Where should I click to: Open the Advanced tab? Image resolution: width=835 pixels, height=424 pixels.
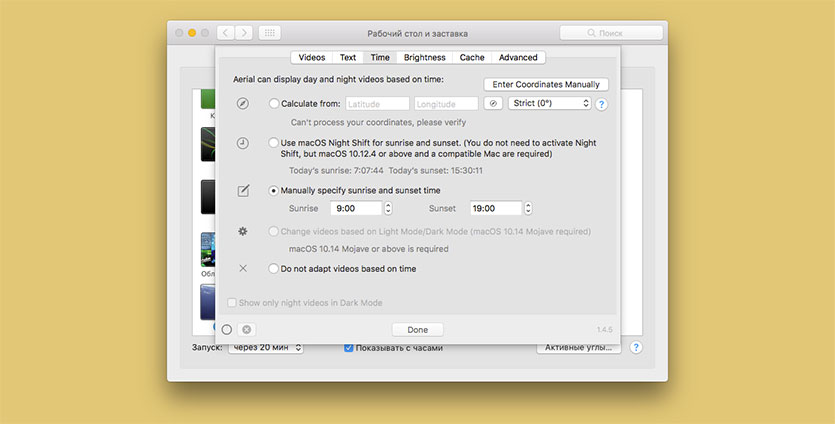518,58
